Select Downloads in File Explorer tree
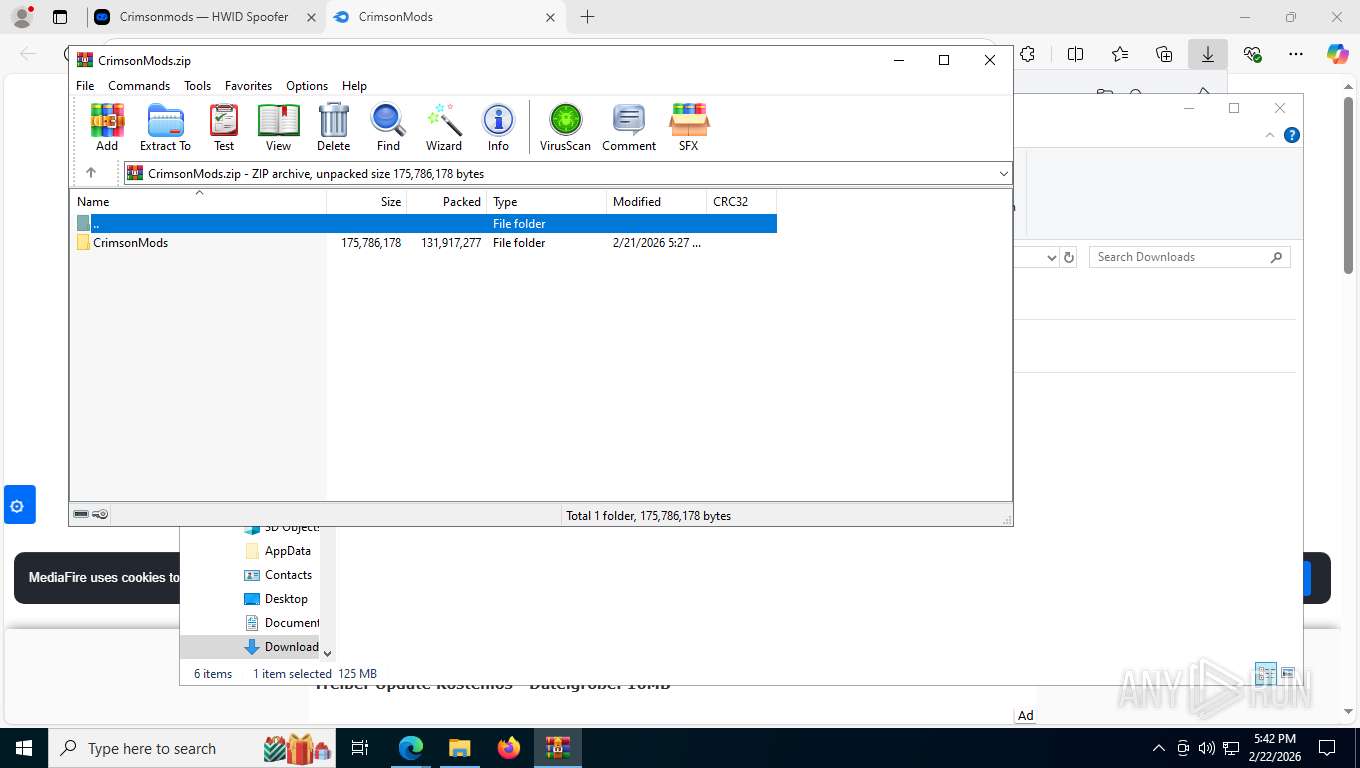The height and width of the screenshot is (768, 1360). 281,647
